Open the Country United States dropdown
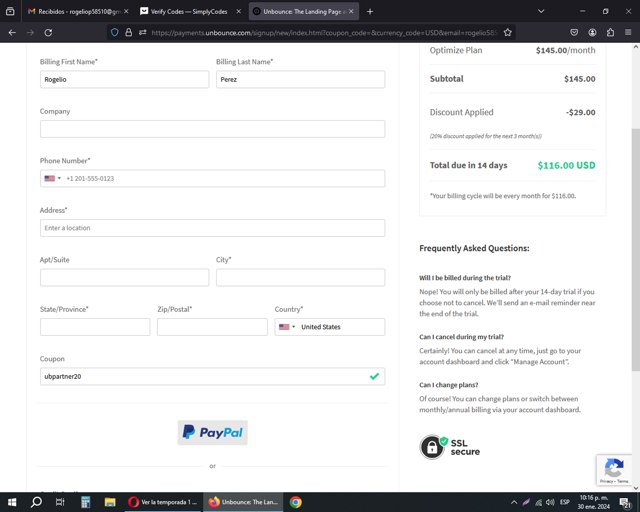This screenshot has height=512, width=640. [x=330, y=327]
